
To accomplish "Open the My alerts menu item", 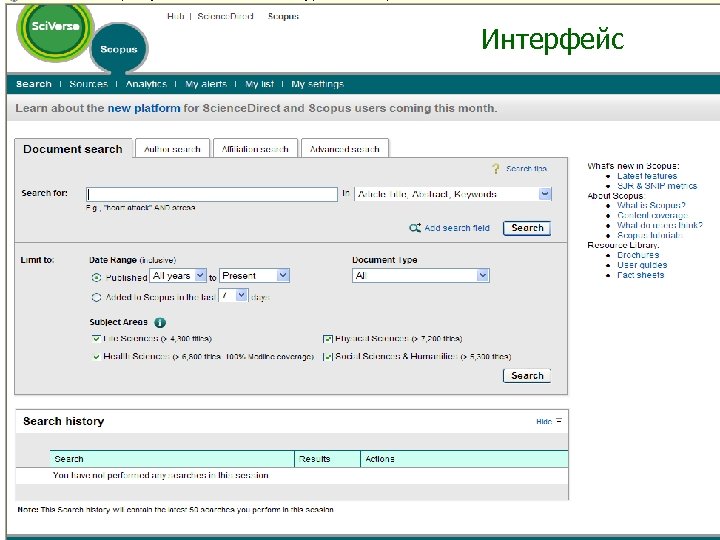I will tap(206, 84).
